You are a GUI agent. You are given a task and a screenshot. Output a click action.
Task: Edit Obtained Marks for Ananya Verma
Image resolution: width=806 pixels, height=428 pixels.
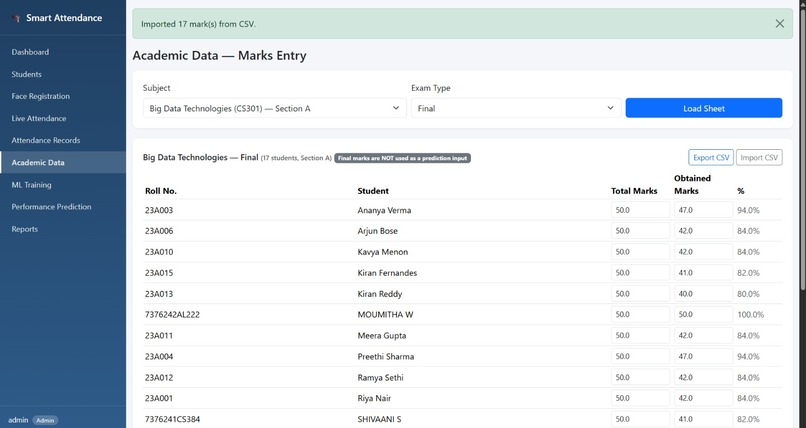pos(703,210)
